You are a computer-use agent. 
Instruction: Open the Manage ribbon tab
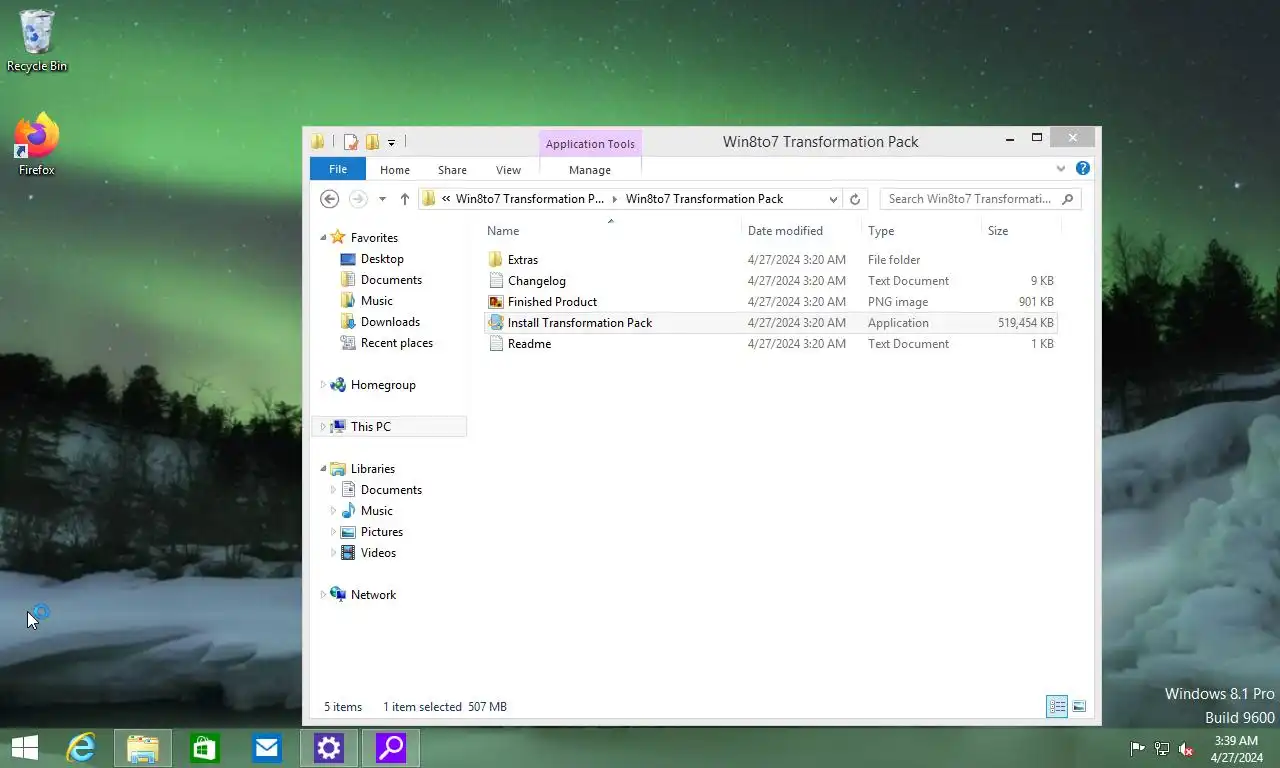pyautogui.click(x=590, y=170)
